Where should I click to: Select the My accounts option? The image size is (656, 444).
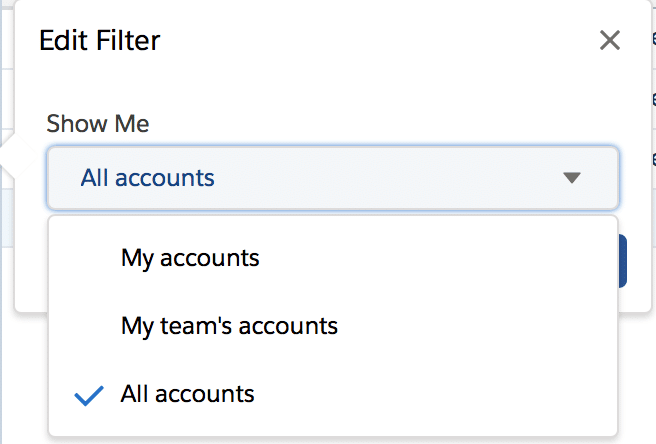[x=190, y=258]
